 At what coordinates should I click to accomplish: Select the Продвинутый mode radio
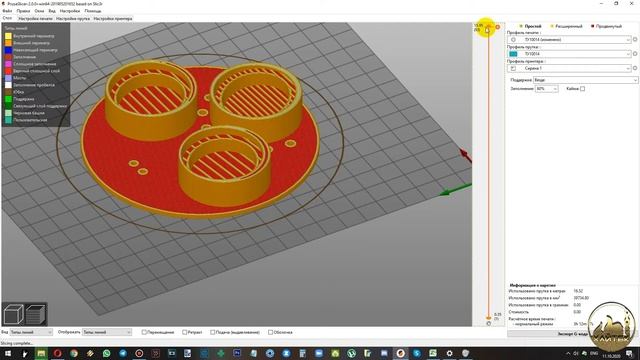pos(593,26)
